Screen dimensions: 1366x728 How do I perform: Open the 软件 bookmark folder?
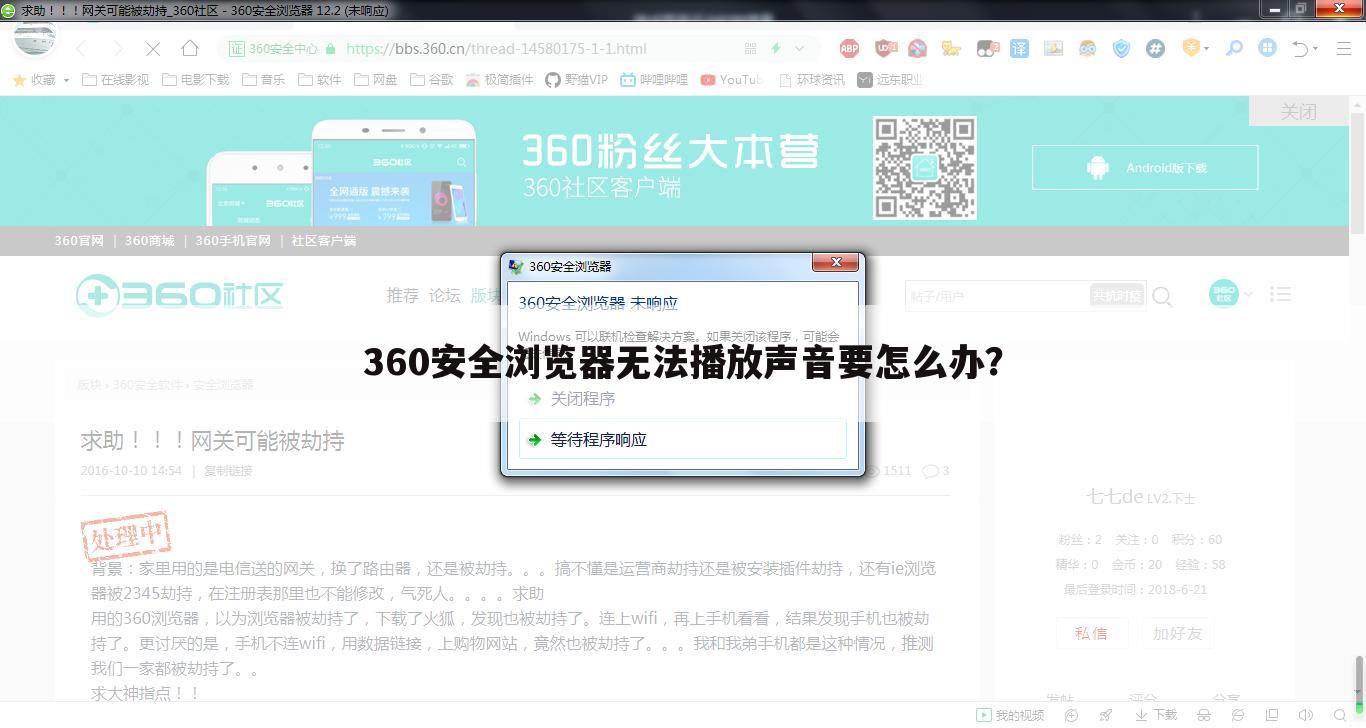pyautogui.click(x=319, y=79)
